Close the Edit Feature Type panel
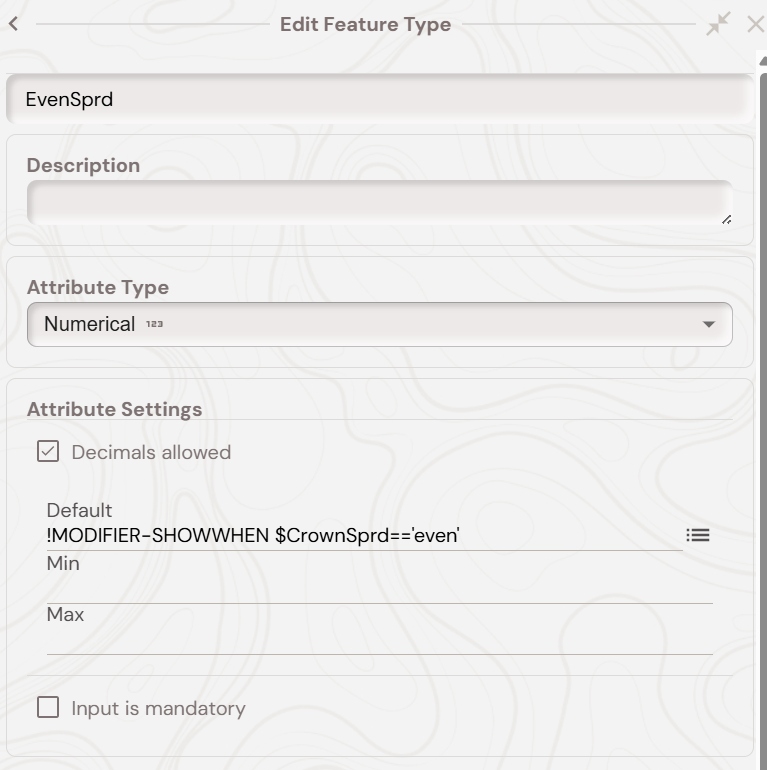Image resolution: width=767 pixels, height=770 pixels. tap(755, 24)
